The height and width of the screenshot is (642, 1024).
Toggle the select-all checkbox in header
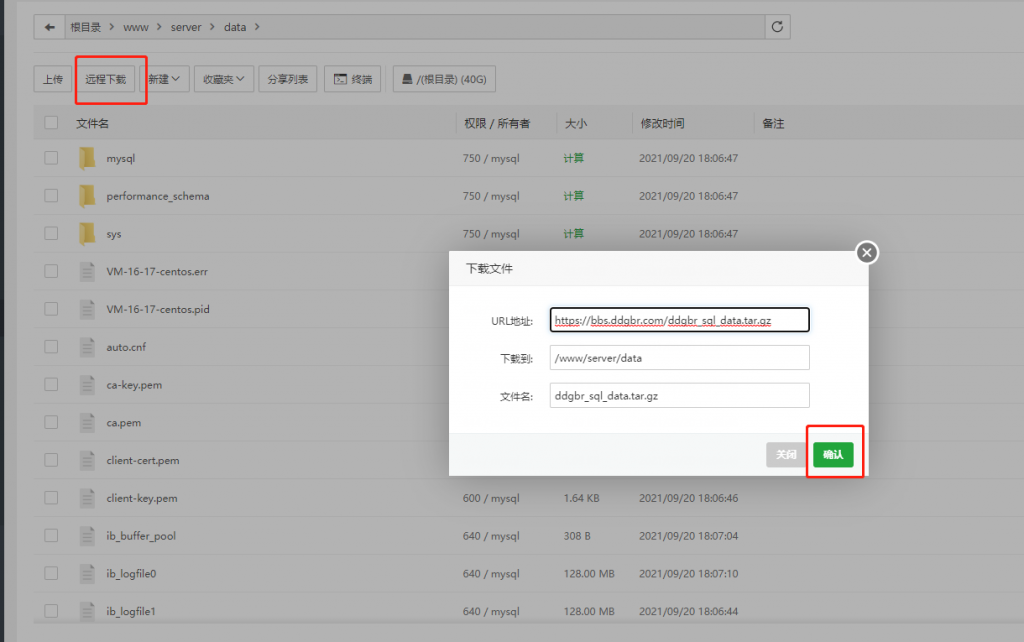[x=51, y=123]
